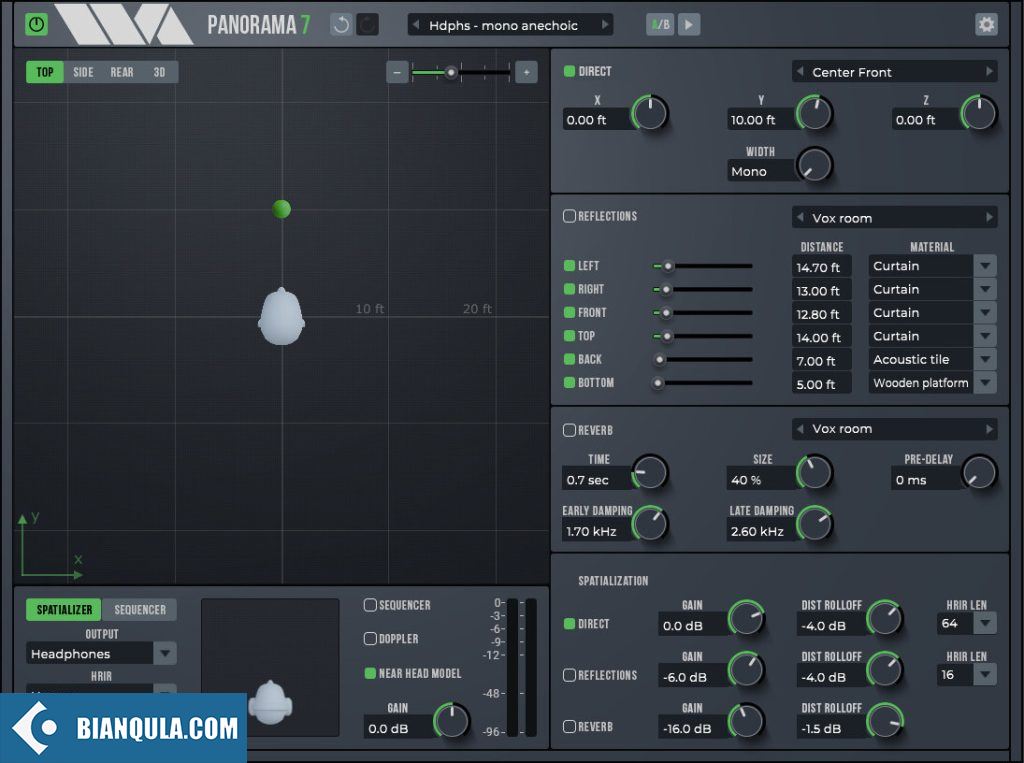Screen dimensions: 1024x763
Task: Select the Sequencer tab
Action: pos(140,609)
